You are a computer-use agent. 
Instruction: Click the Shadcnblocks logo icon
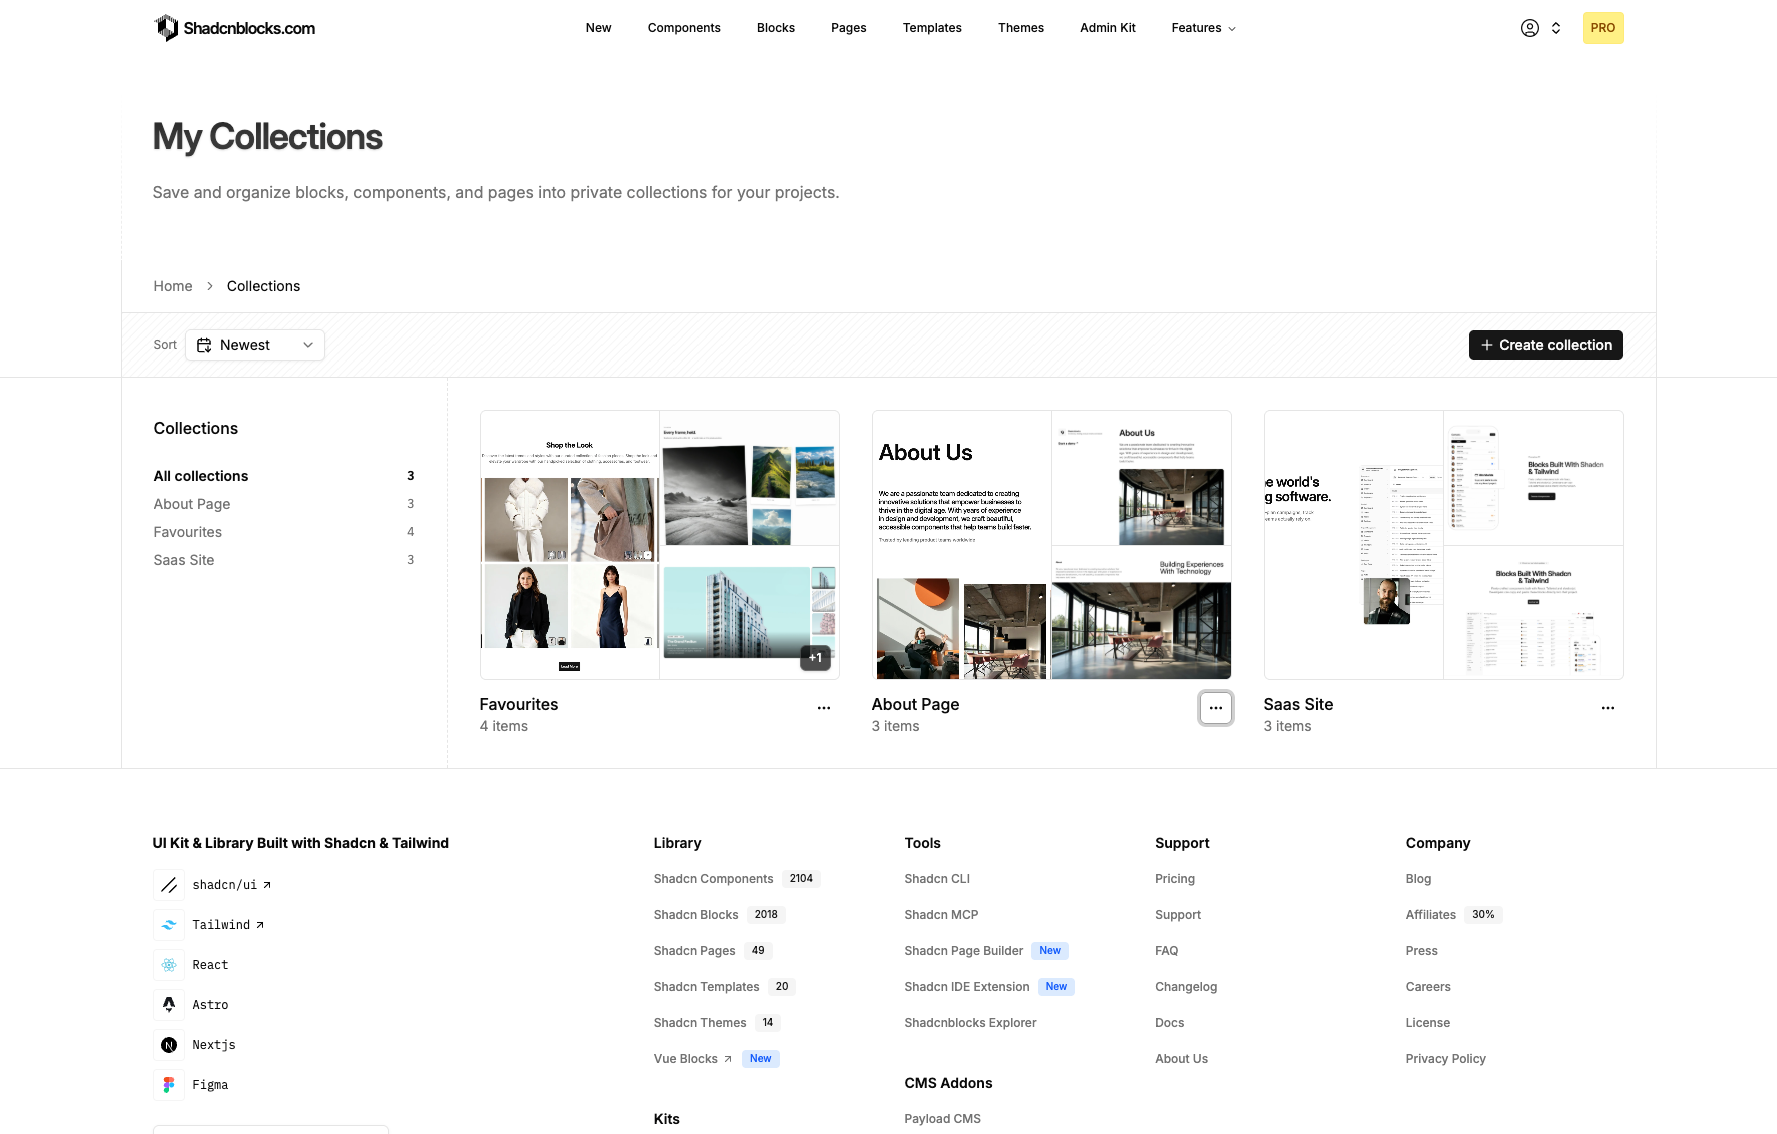pyautogui.click(x=167, y=28)
